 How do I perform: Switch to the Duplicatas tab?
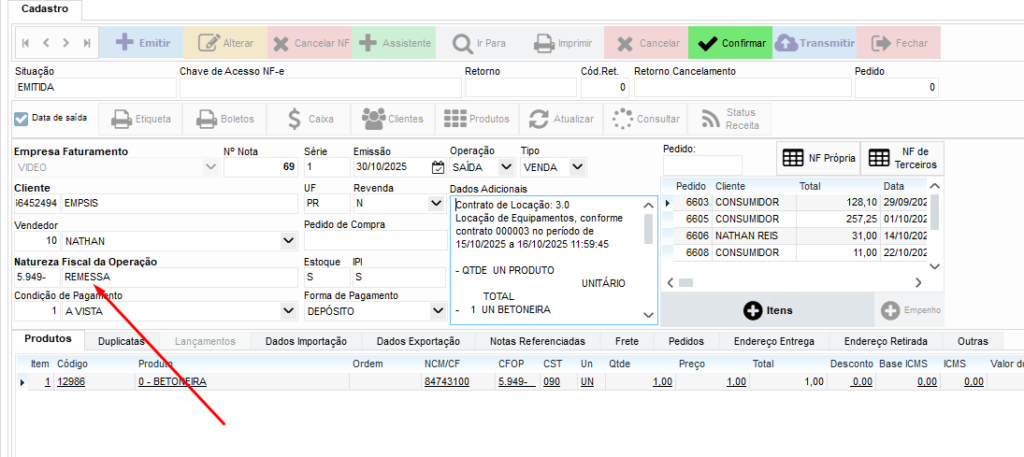121,341
